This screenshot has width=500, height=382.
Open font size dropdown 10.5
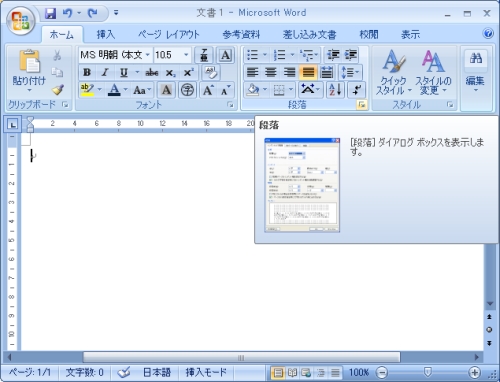click(186, 55)
